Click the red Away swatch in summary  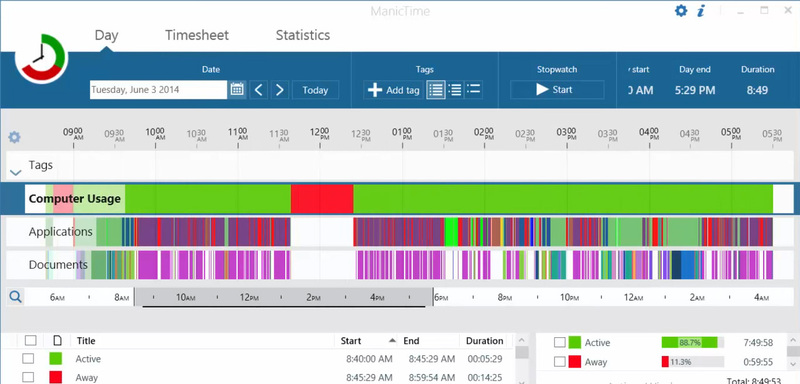point(574,362)
